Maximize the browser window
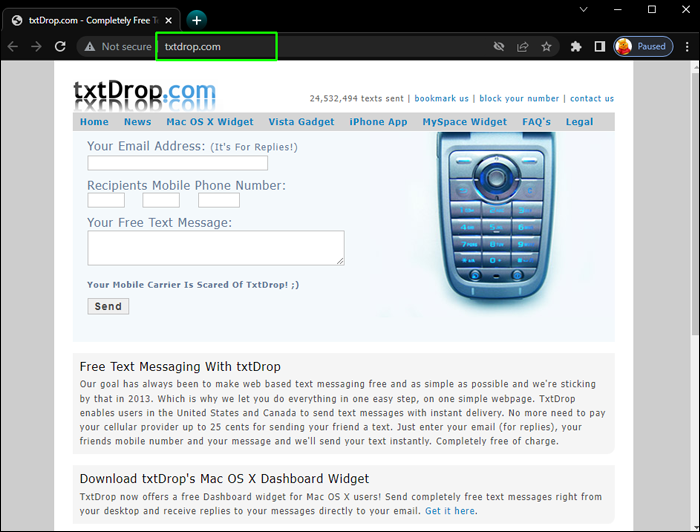The height and width of the screenshot is (532, 700). pyautogui.click(x=652, y=9)
